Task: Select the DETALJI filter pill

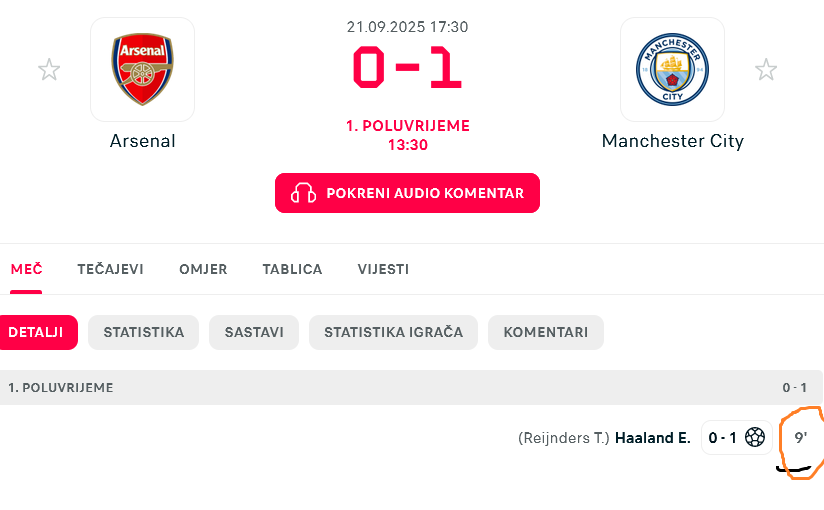Action: [x=37, y=332]
